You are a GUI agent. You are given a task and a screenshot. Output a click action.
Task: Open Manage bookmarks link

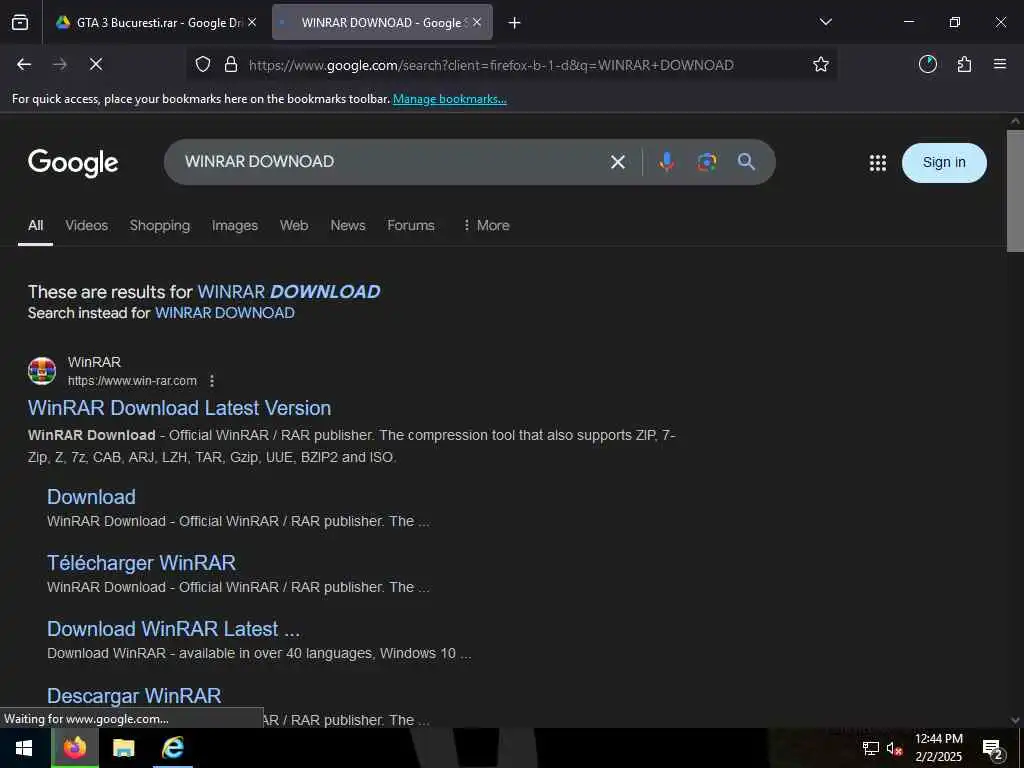click(x=449, y=99)
